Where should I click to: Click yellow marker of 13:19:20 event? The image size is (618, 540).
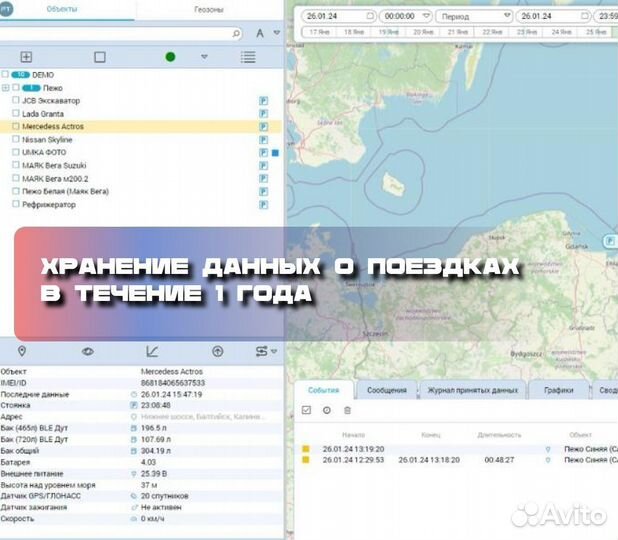(306, 449)
